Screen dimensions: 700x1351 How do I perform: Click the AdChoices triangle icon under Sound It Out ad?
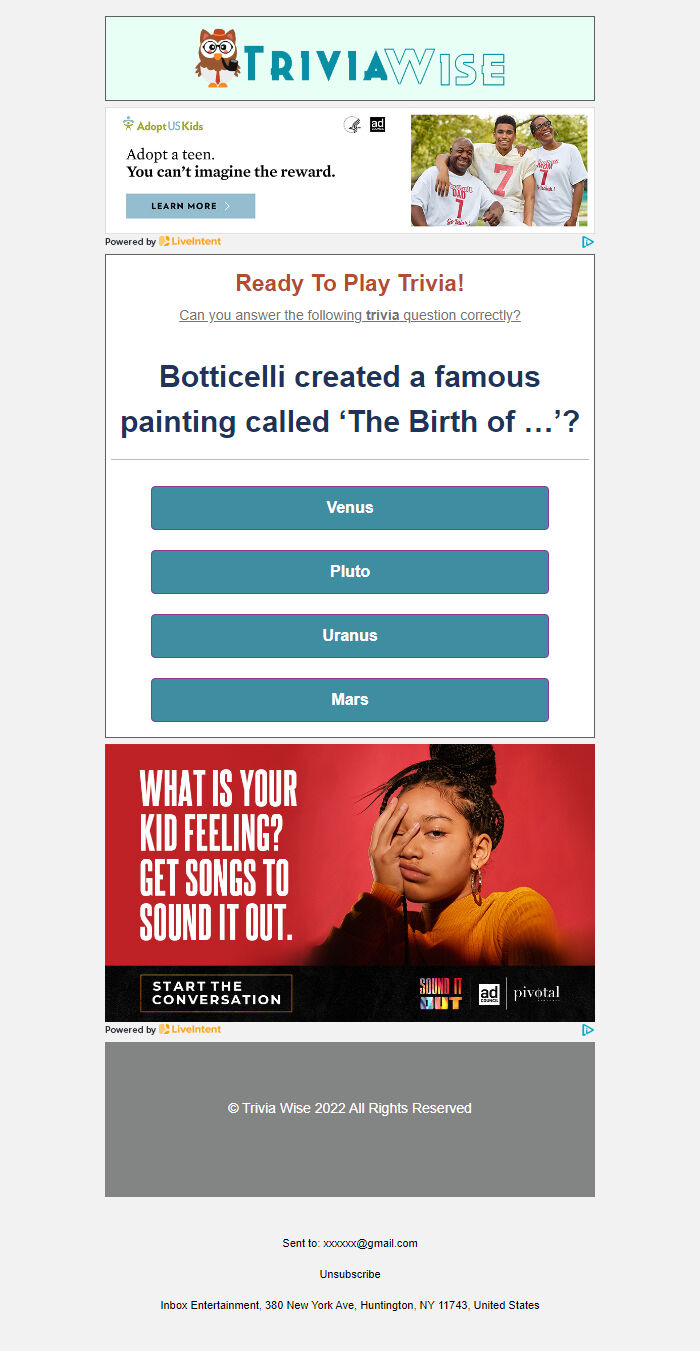(588, 1030)
